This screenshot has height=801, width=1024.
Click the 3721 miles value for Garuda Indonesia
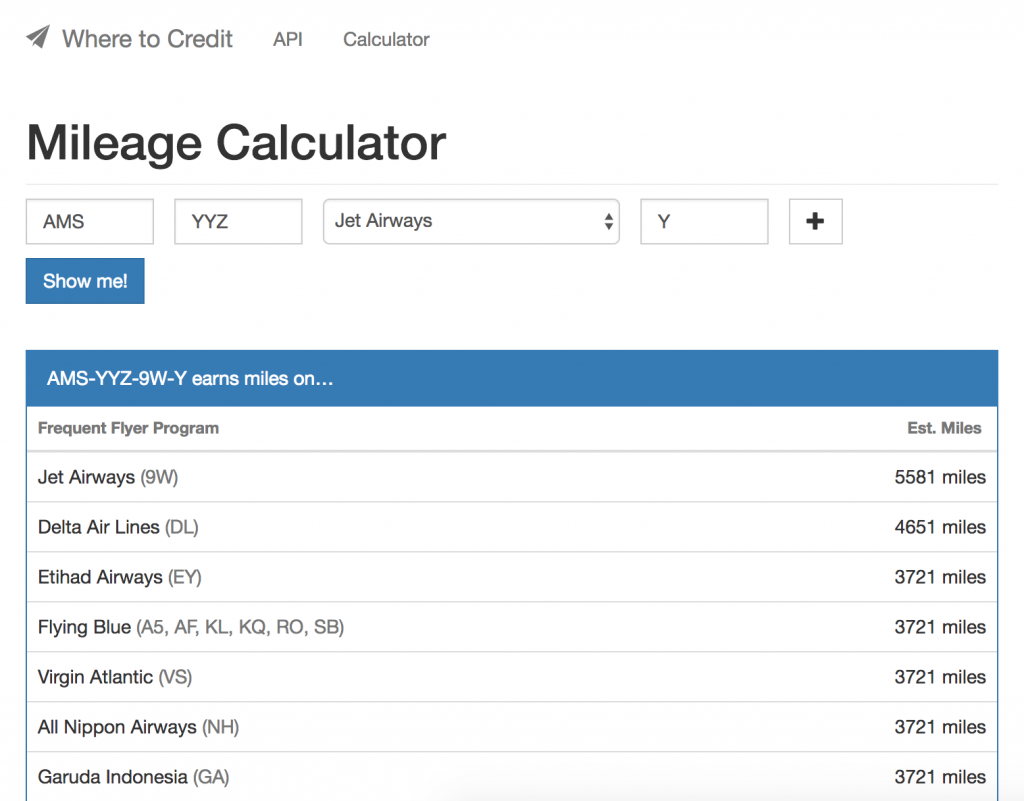click(940, 777)
